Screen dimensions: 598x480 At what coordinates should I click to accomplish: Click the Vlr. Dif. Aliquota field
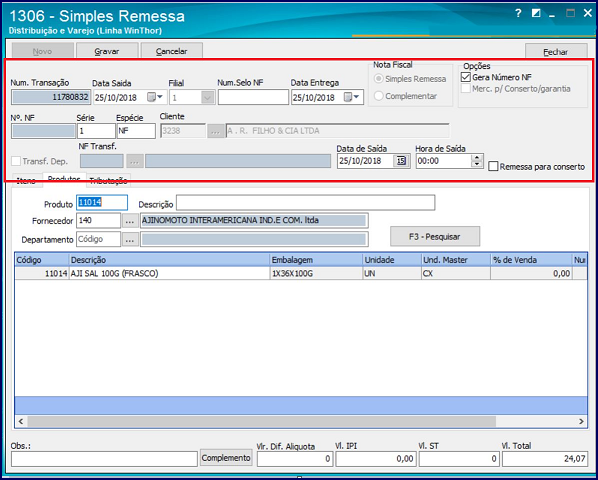(x=294, y=459)
